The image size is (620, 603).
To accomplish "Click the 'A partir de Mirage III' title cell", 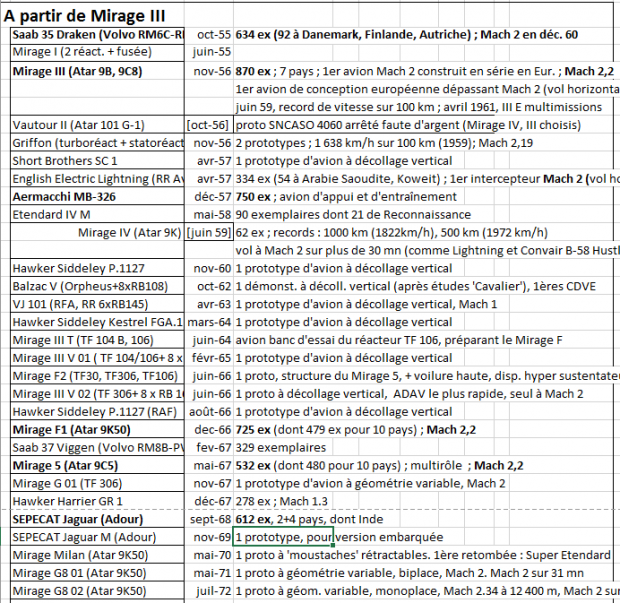I will (x=85, y=17).
